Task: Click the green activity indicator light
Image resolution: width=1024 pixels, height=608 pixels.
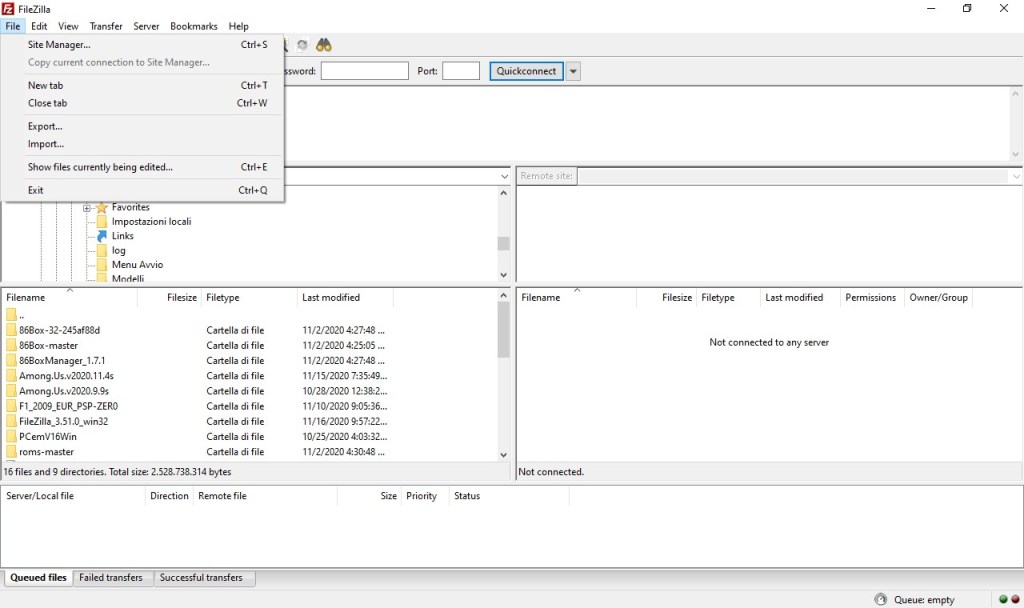Action: (x=1003, y=599)
